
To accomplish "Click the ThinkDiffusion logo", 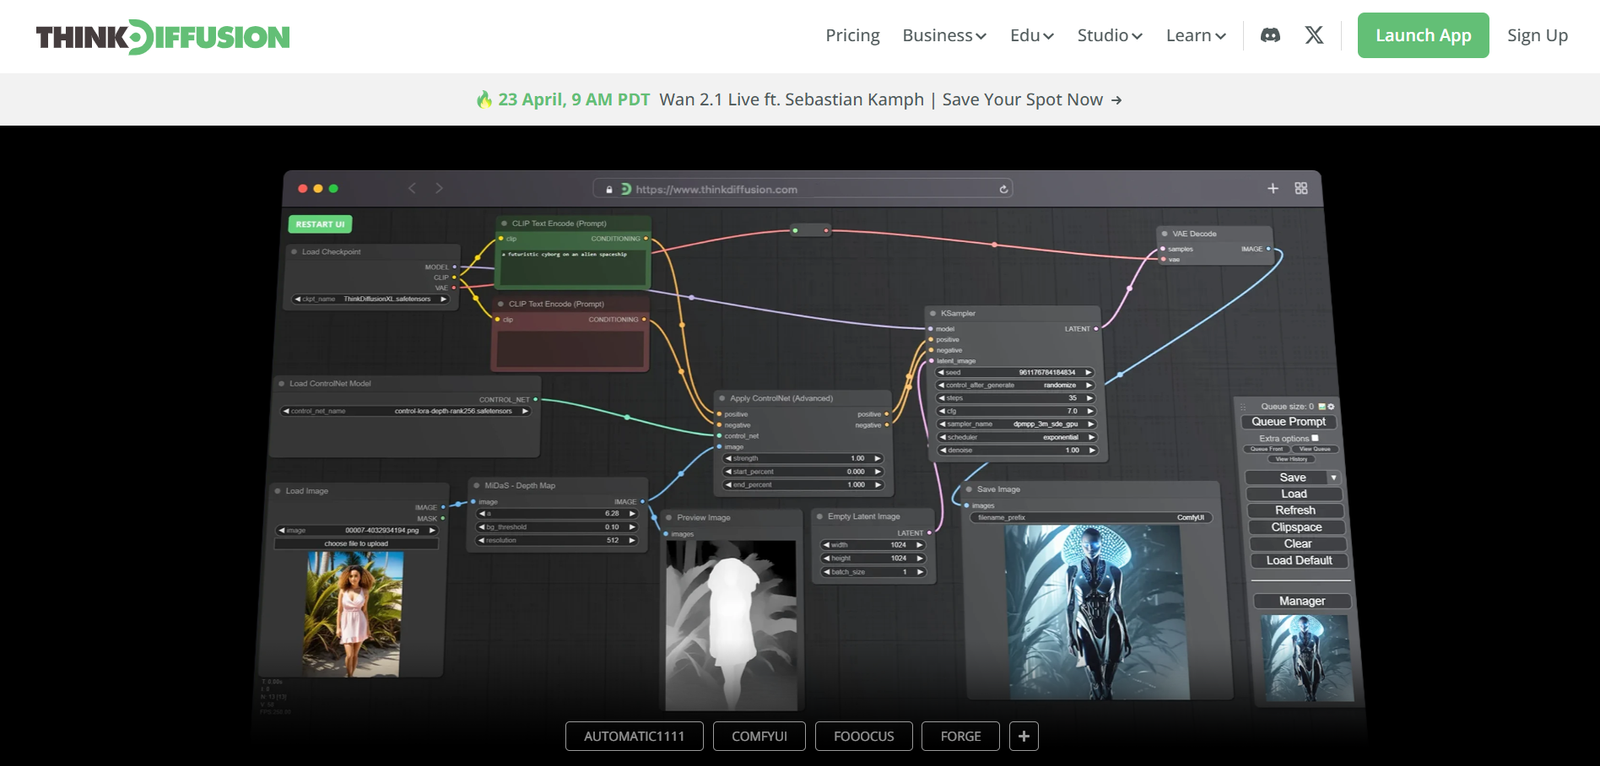I will [x=163, y=37].
